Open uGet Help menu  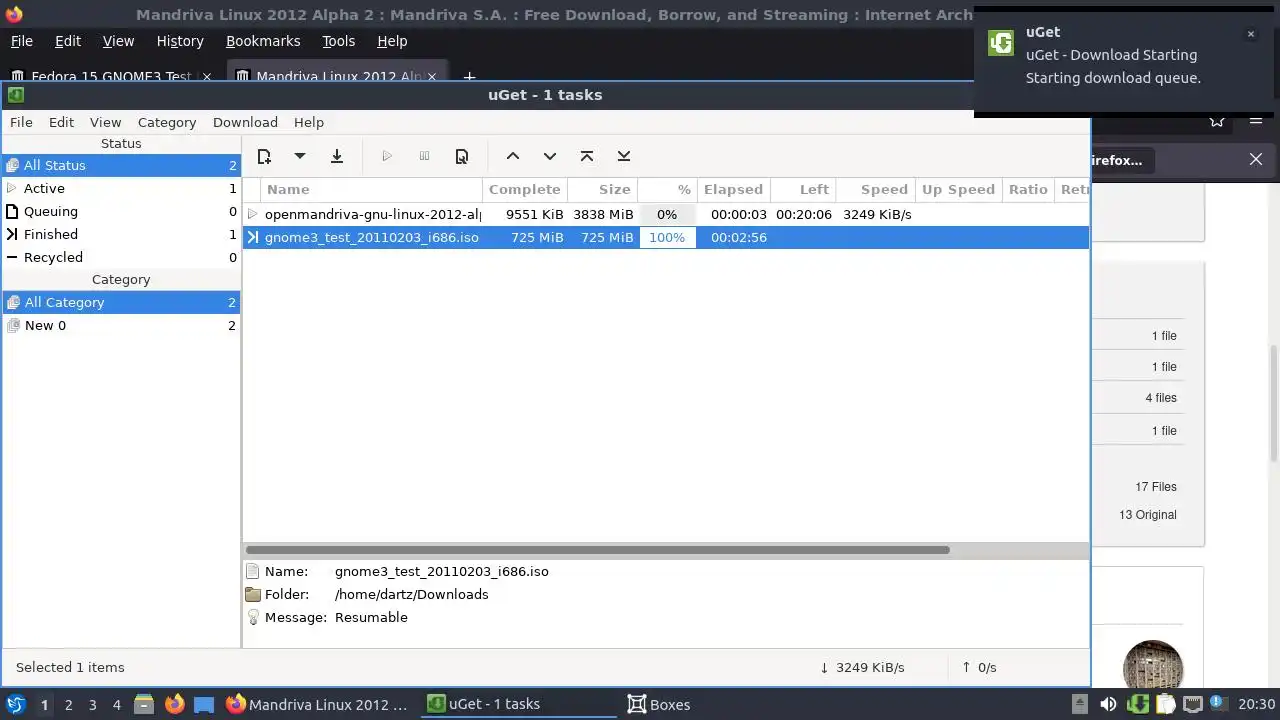[x=309, y=122]
